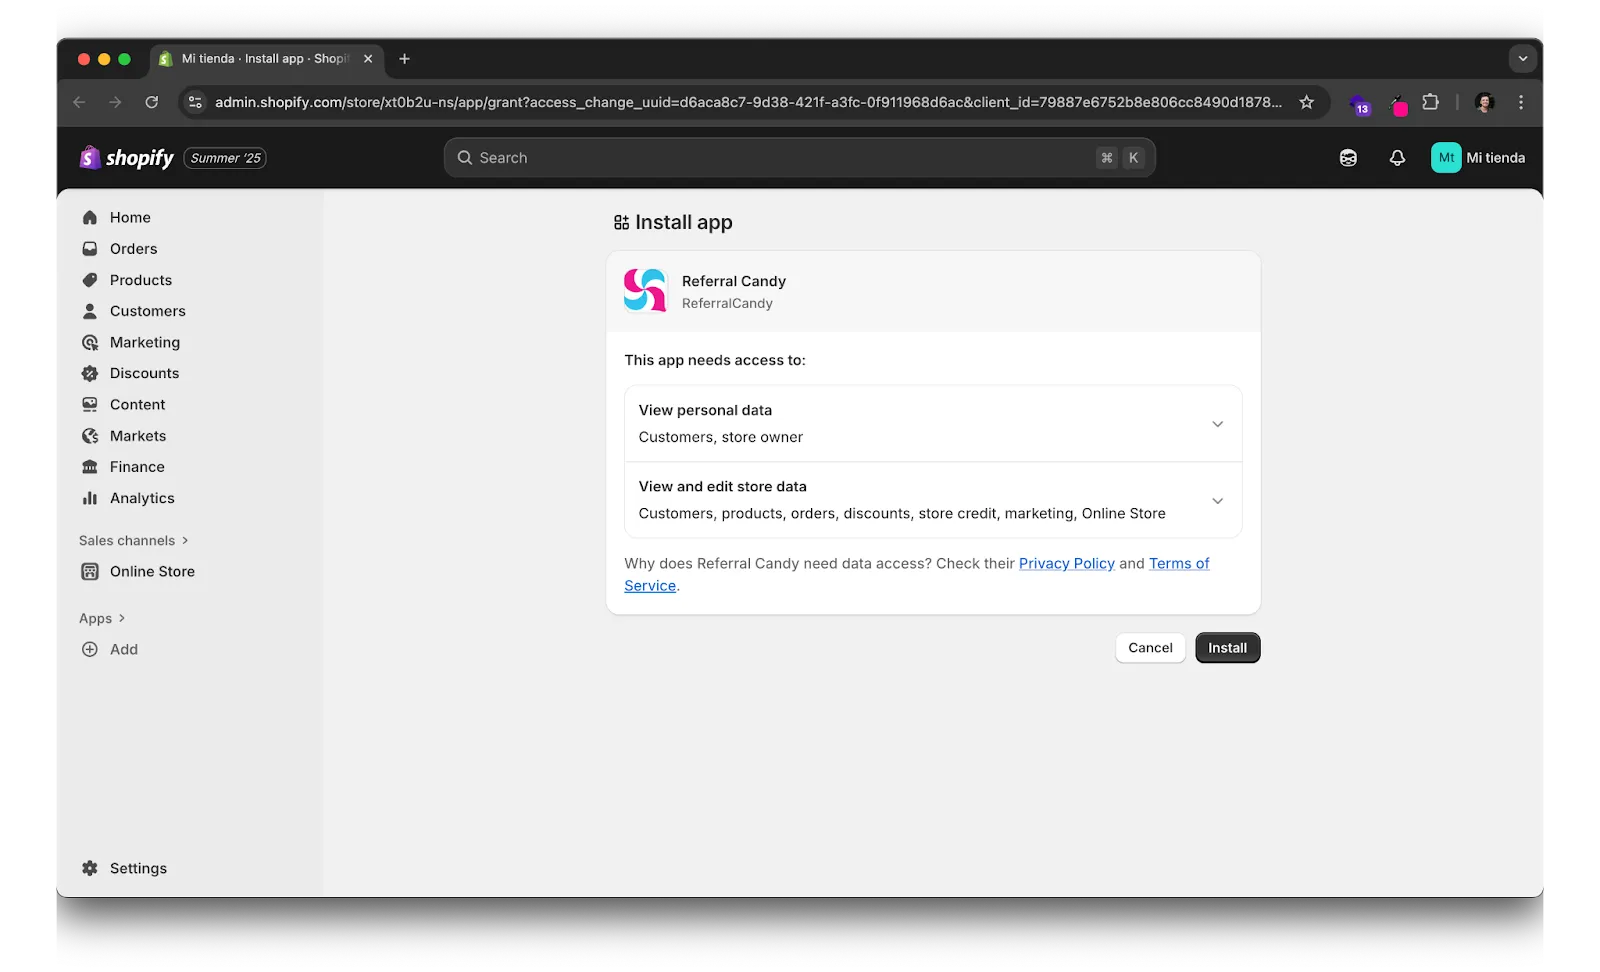Open the Sidekick assistant icon in the header
1600x972 pixels.
tap(1347, 157)
